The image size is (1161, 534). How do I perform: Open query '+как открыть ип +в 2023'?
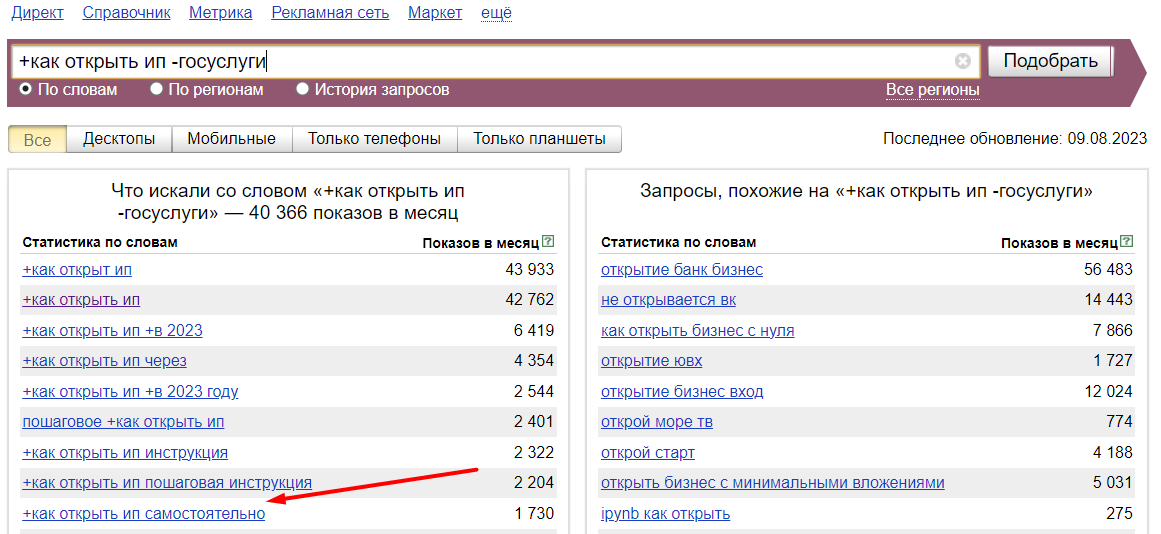pyautogui.click(x=113, y=330)
